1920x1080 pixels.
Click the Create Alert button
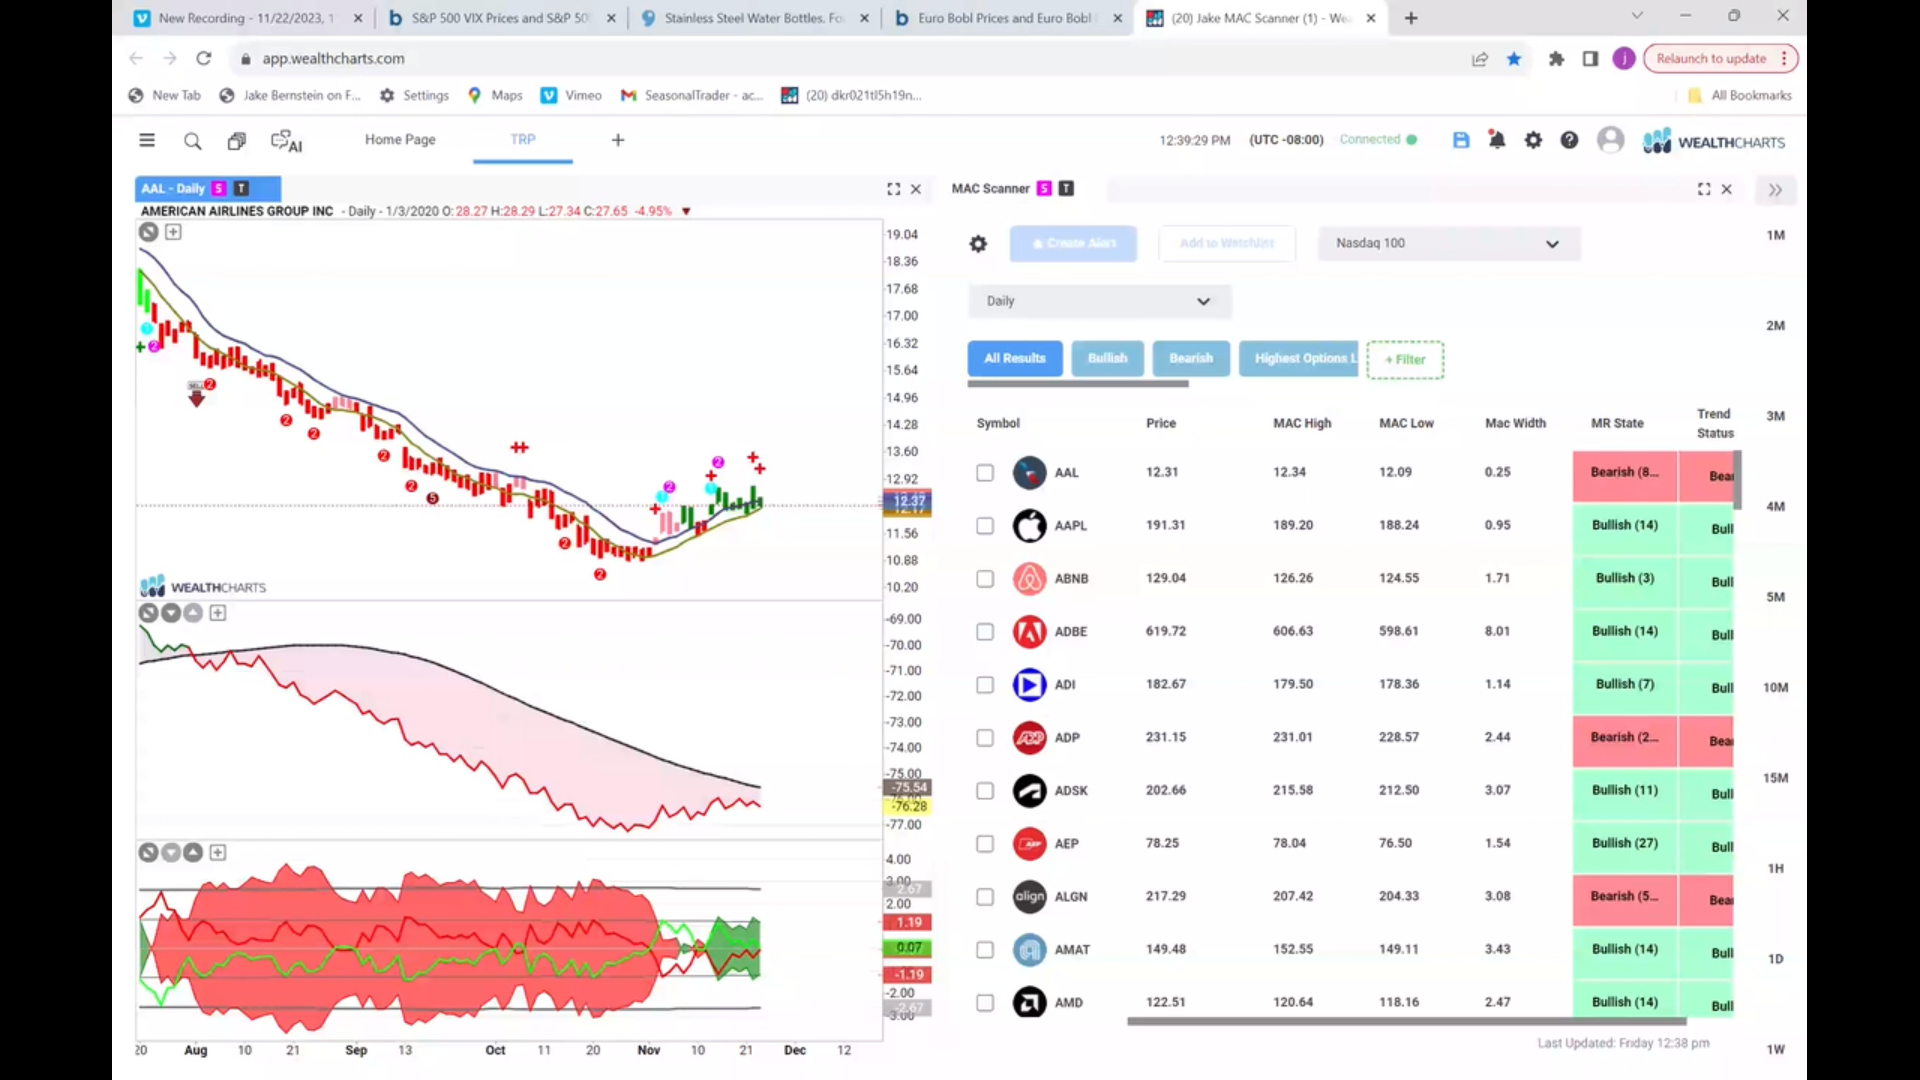click(1073, 244)
